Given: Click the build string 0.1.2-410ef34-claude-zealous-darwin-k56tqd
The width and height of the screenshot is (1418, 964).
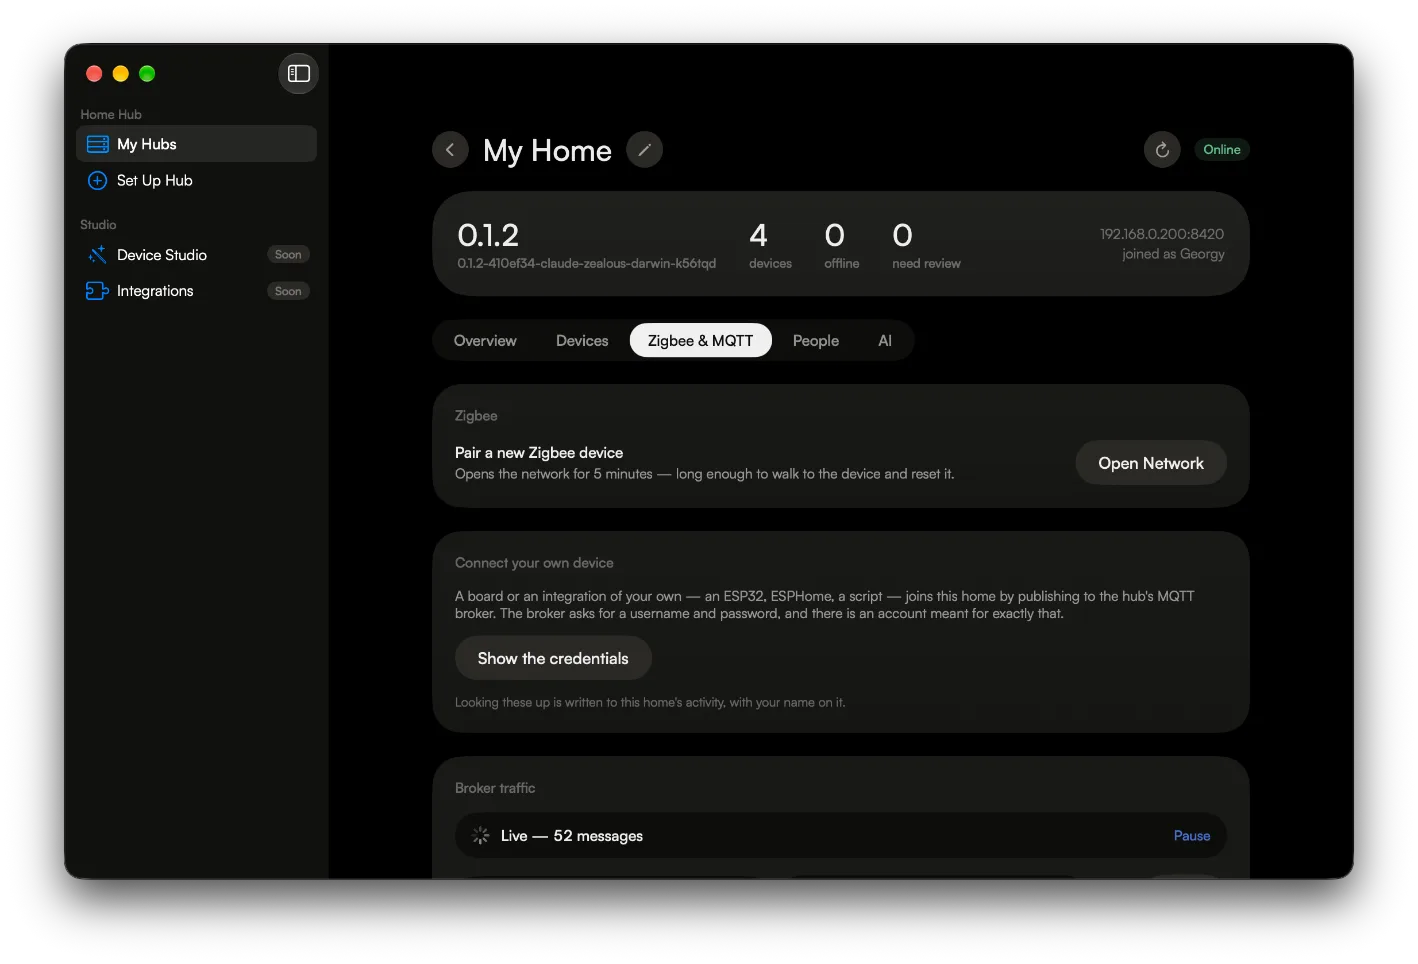Looking at the screenshot, I should tap(587, 263).
